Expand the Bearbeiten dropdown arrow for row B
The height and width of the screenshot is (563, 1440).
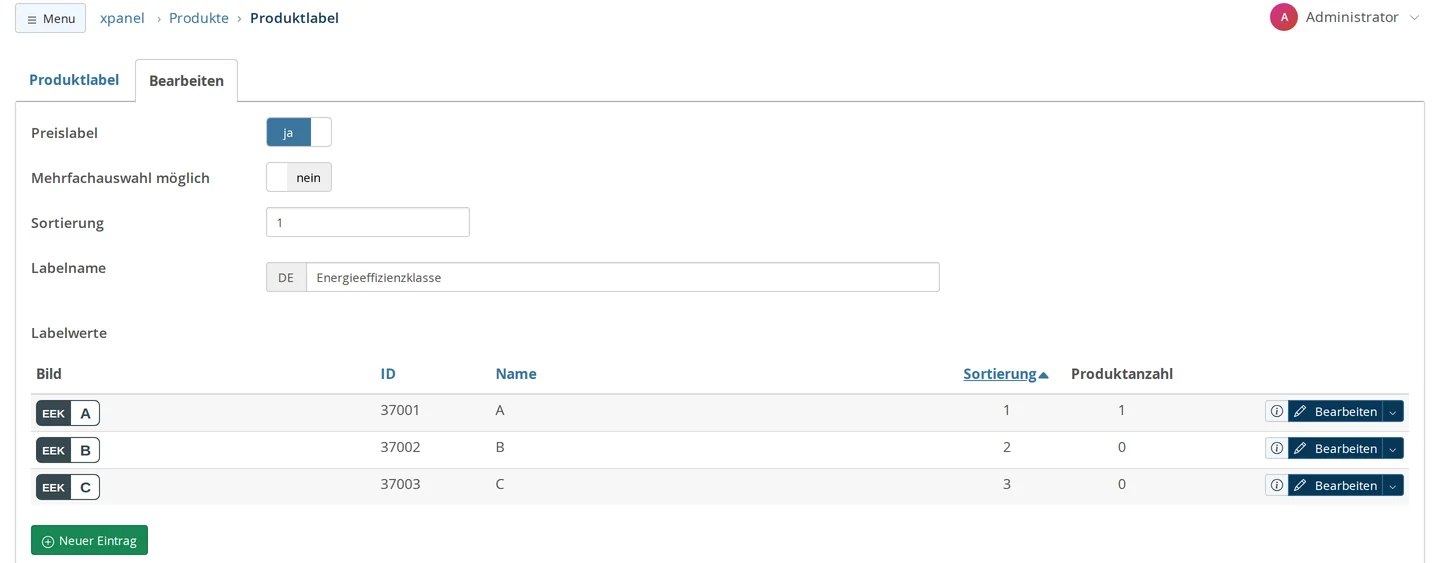tap(1393, 448)
